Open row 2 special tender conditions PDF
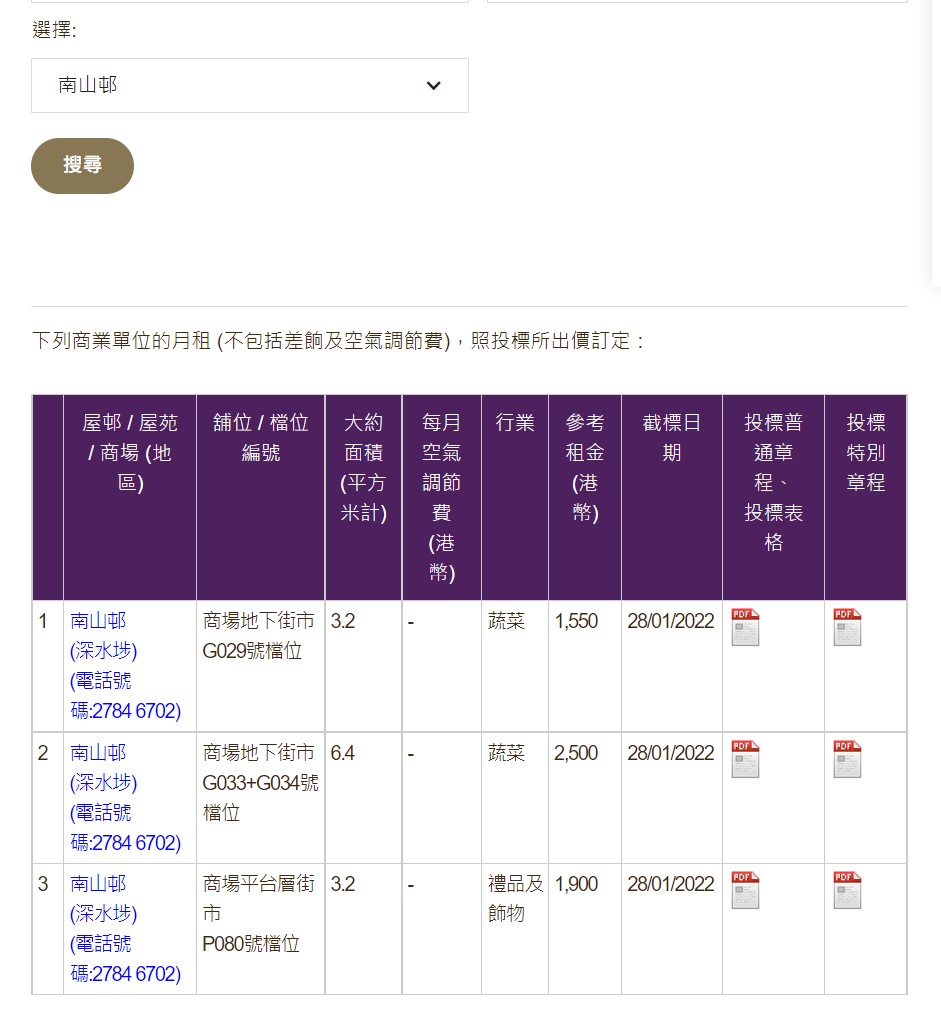 click(847, 759)
